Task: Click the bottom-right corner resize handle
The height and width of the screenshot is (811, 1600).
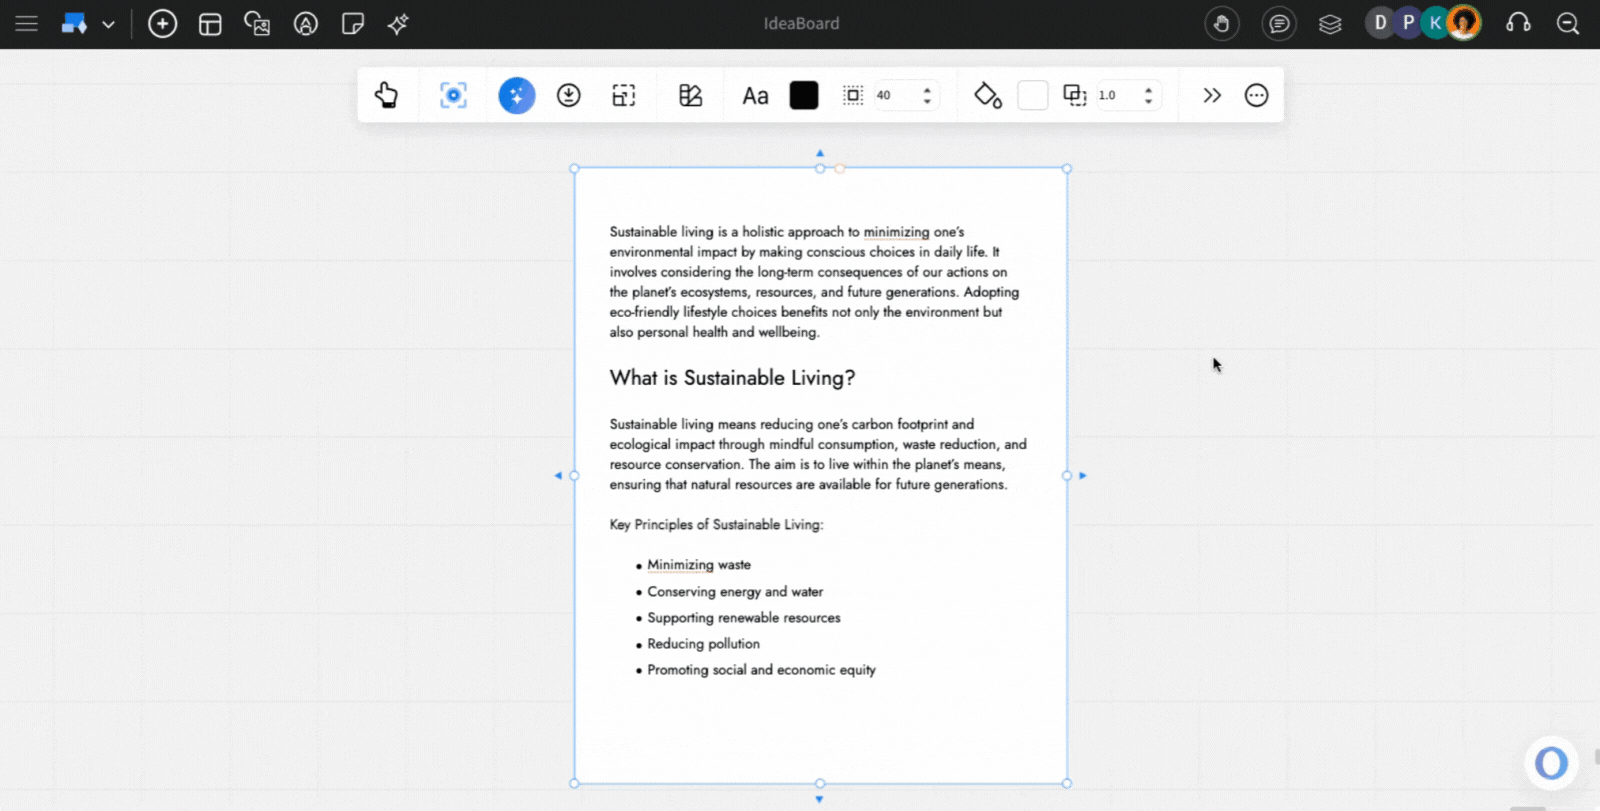Action: pos(1067,784)
